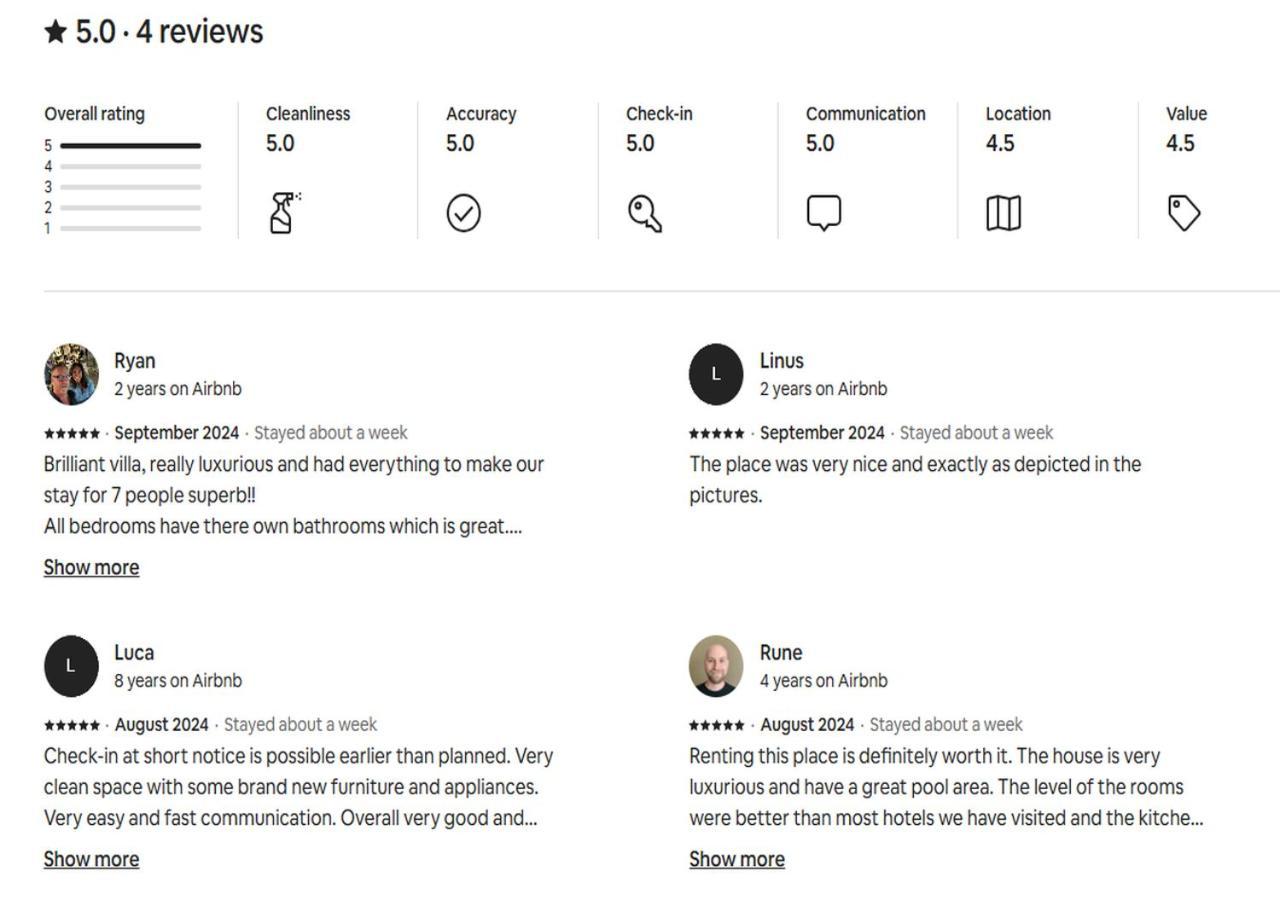Screen dimensions: 1280x900
Task: Click the 5-star overall rating bar
Action: (130, 146)
